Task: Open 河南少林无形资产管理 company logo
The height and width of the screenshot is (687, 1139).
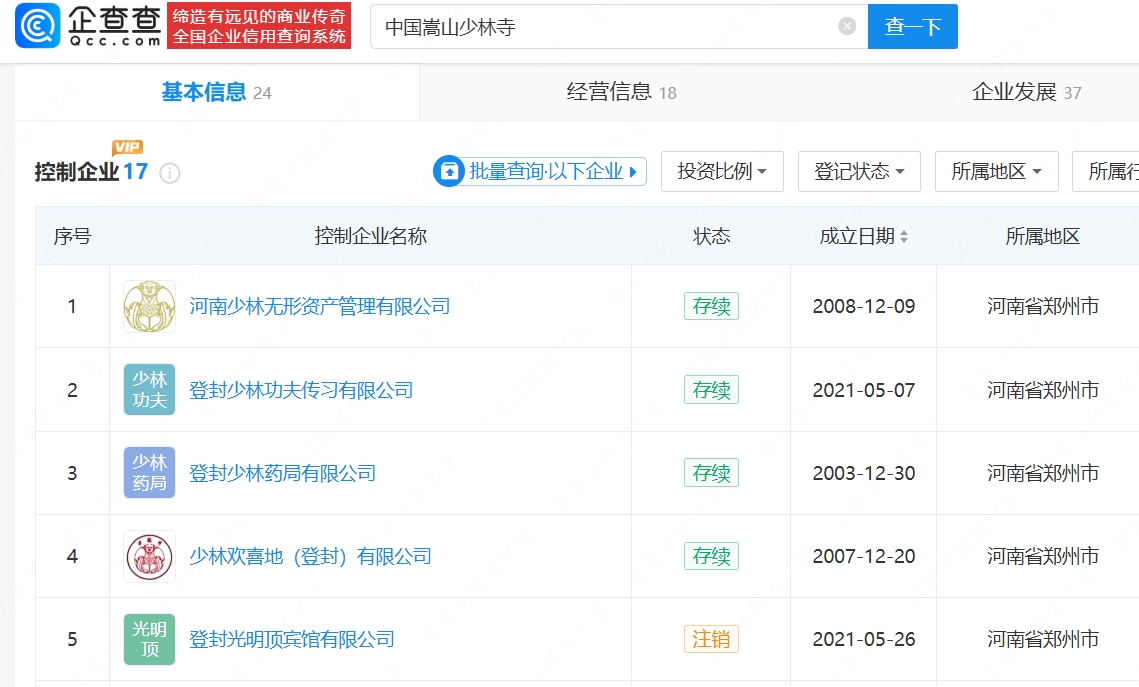Action: click(149, 307)
